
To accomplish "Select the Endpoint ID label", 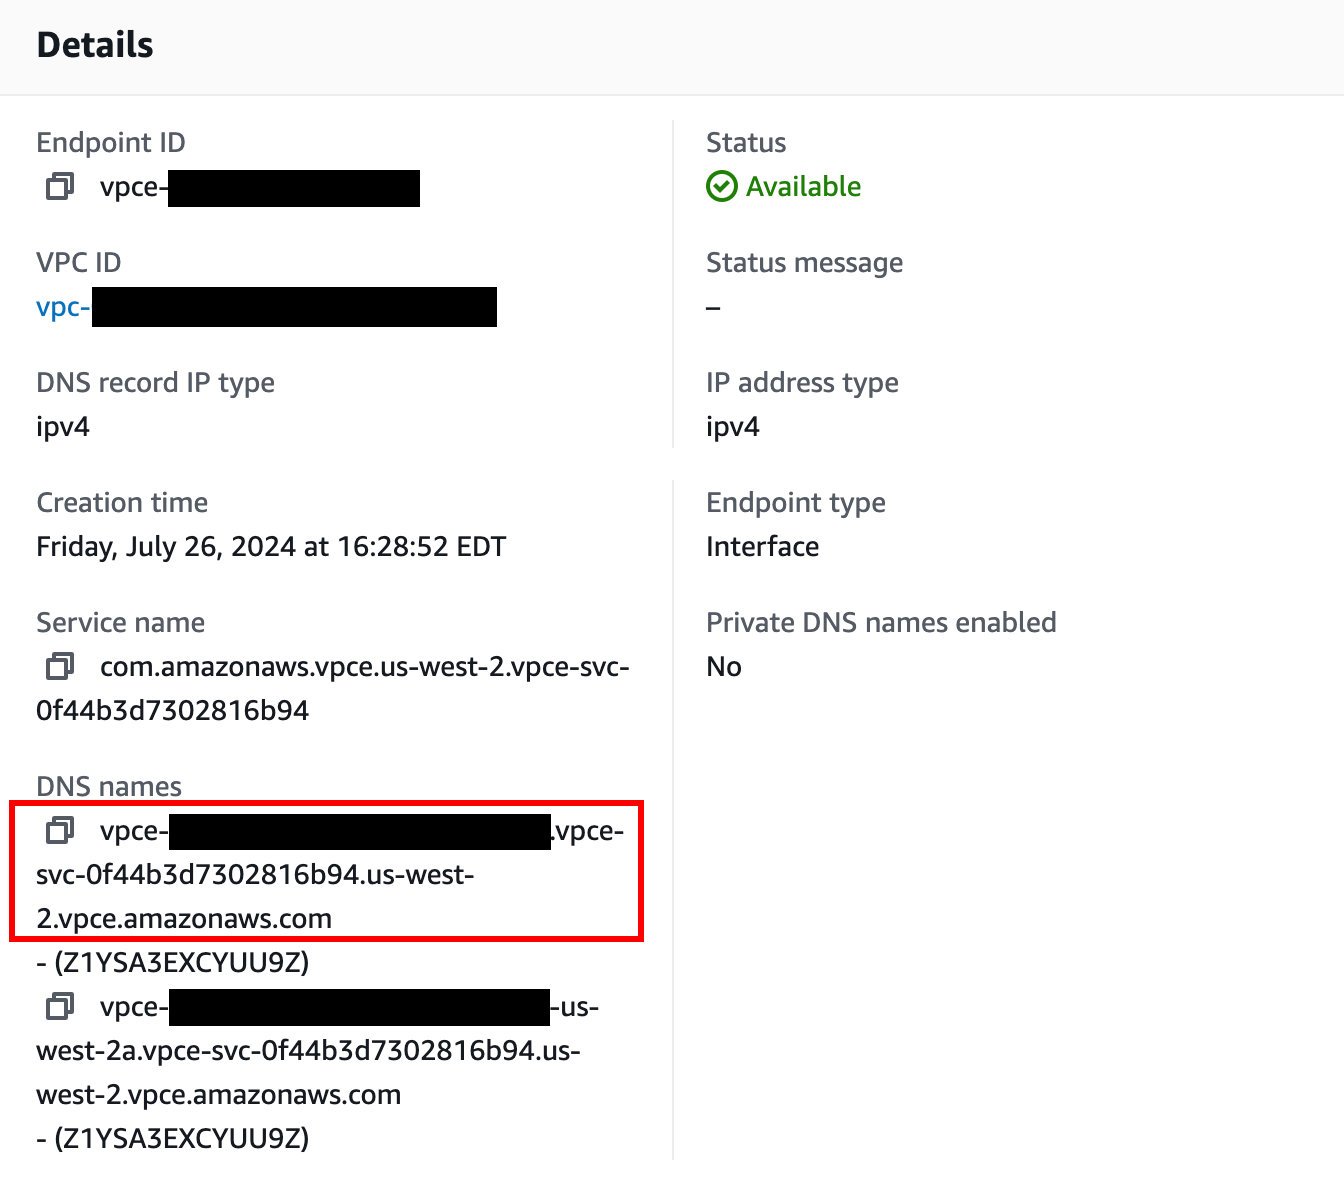I will click(x=110, y=142).
